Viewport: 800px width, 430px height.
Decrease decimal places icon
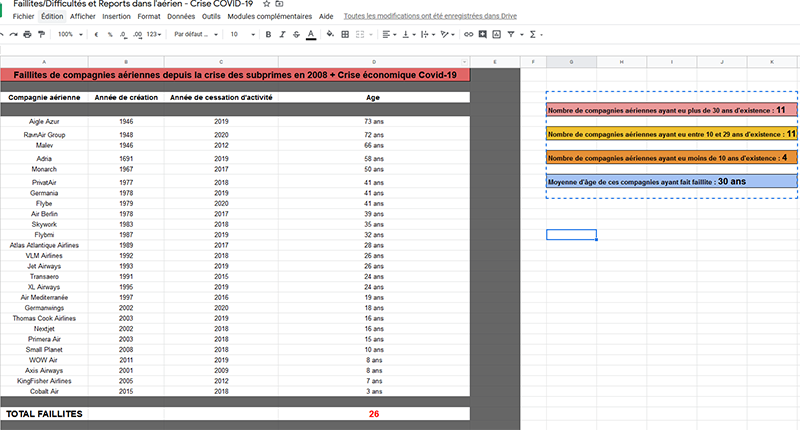click(x=123, y=34)
